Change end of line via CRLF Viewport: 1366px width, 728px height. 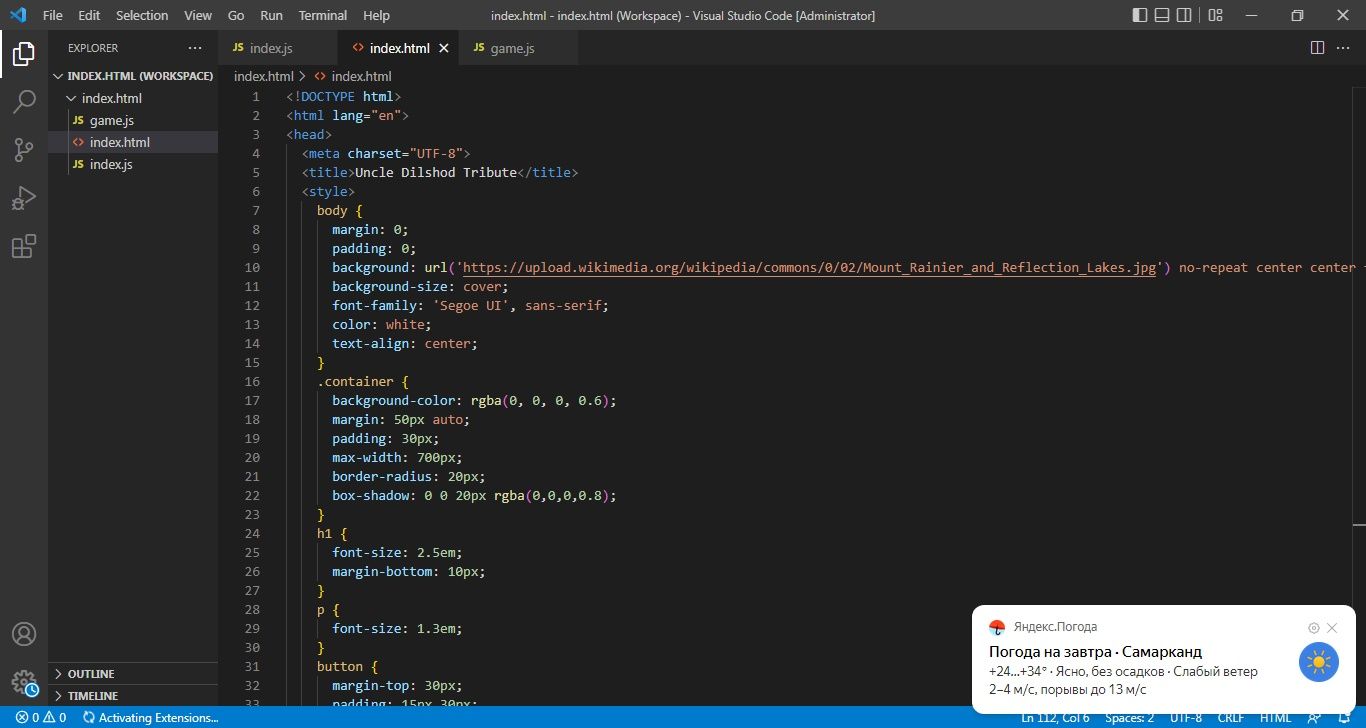click(x=1231, y=718)
